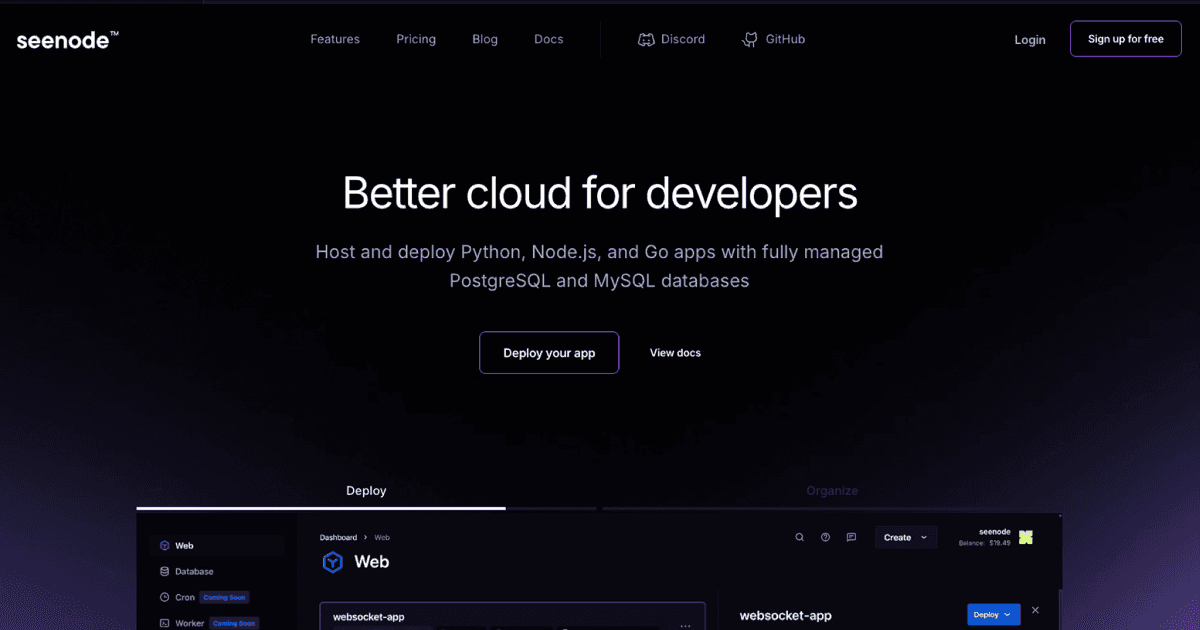The image size is (1200, 630).
Task: Expand the Create dropdown
Action: [x=905, y=537]
